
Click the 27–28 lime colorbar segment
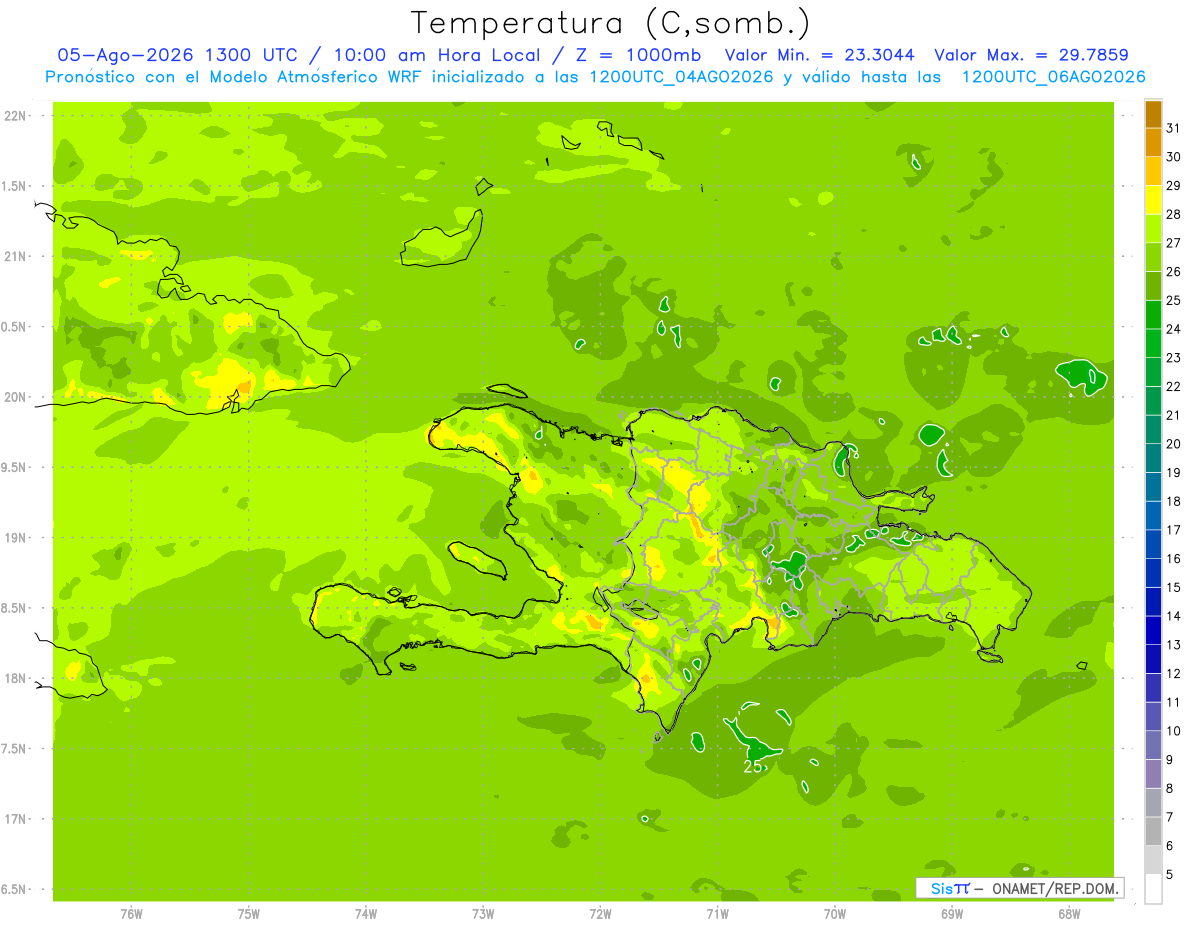pyautogui.click(x=1153, y=229)
